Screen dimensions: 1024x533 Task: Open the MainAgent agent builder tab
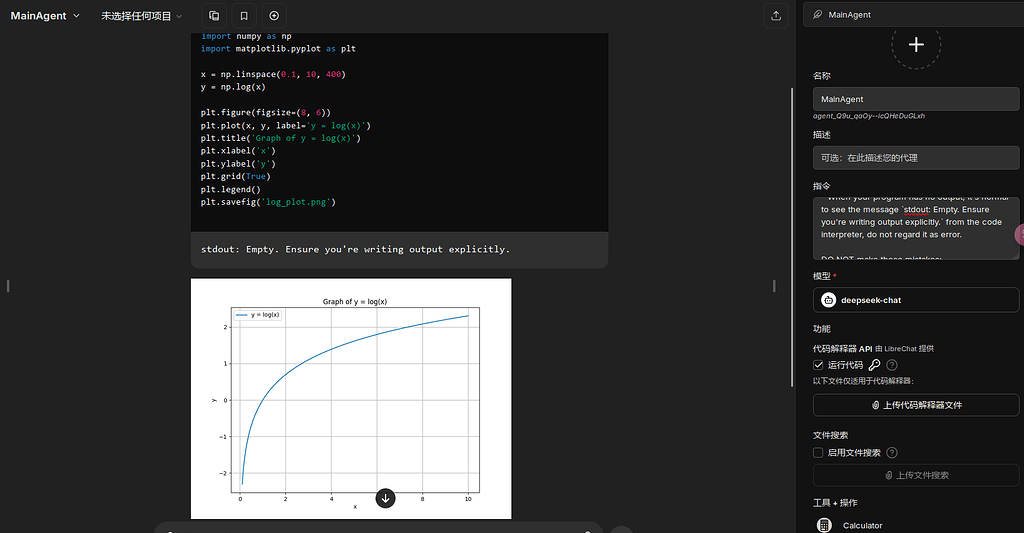(913, 14)
